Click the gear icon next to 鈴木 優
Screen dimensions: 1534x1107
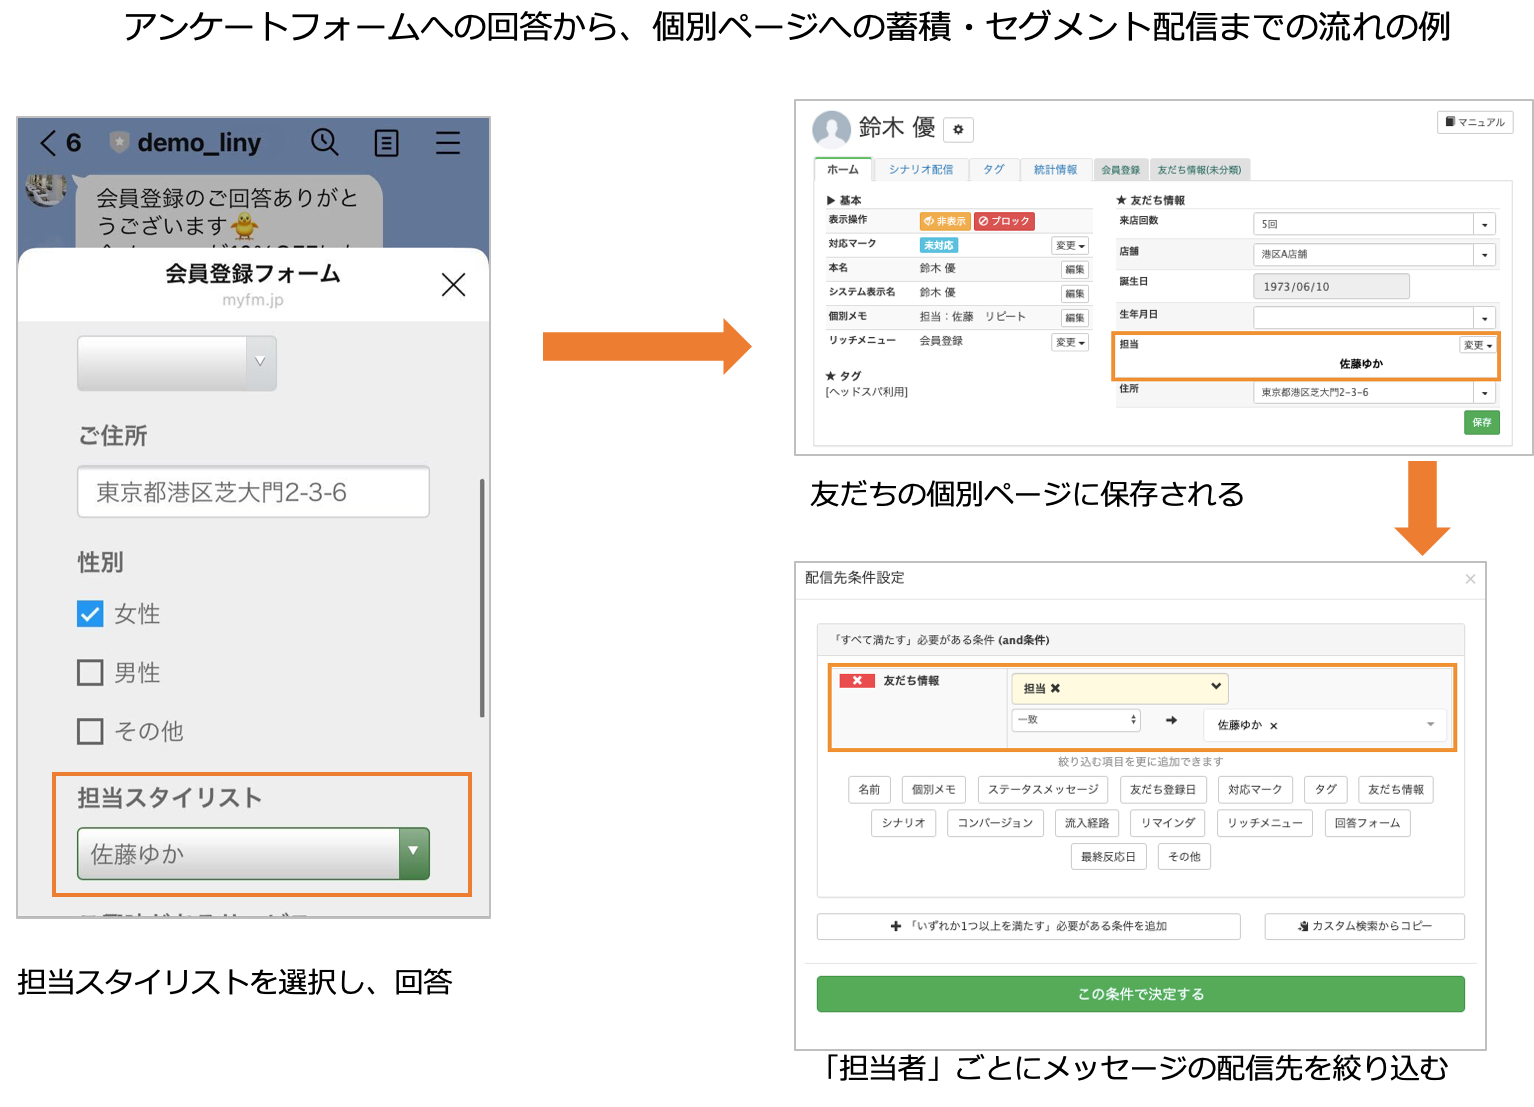(x=958, y=130)
